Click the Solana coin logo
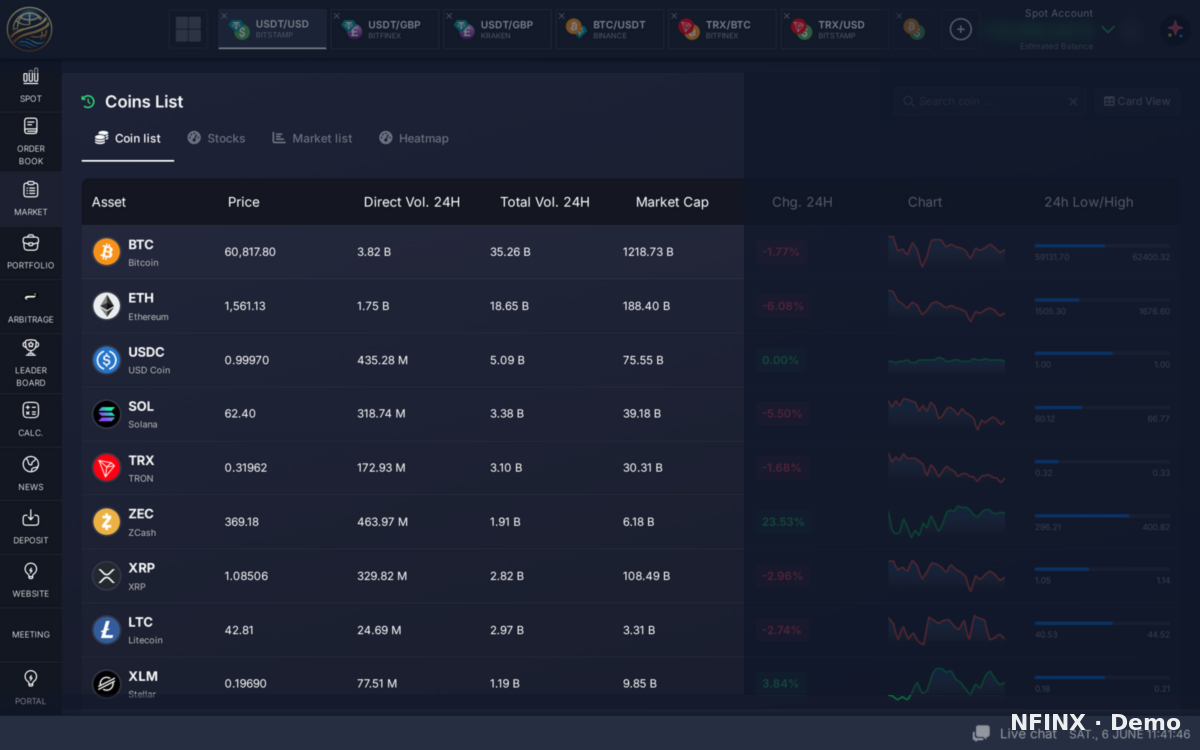1200x750 pixels. 107,414
